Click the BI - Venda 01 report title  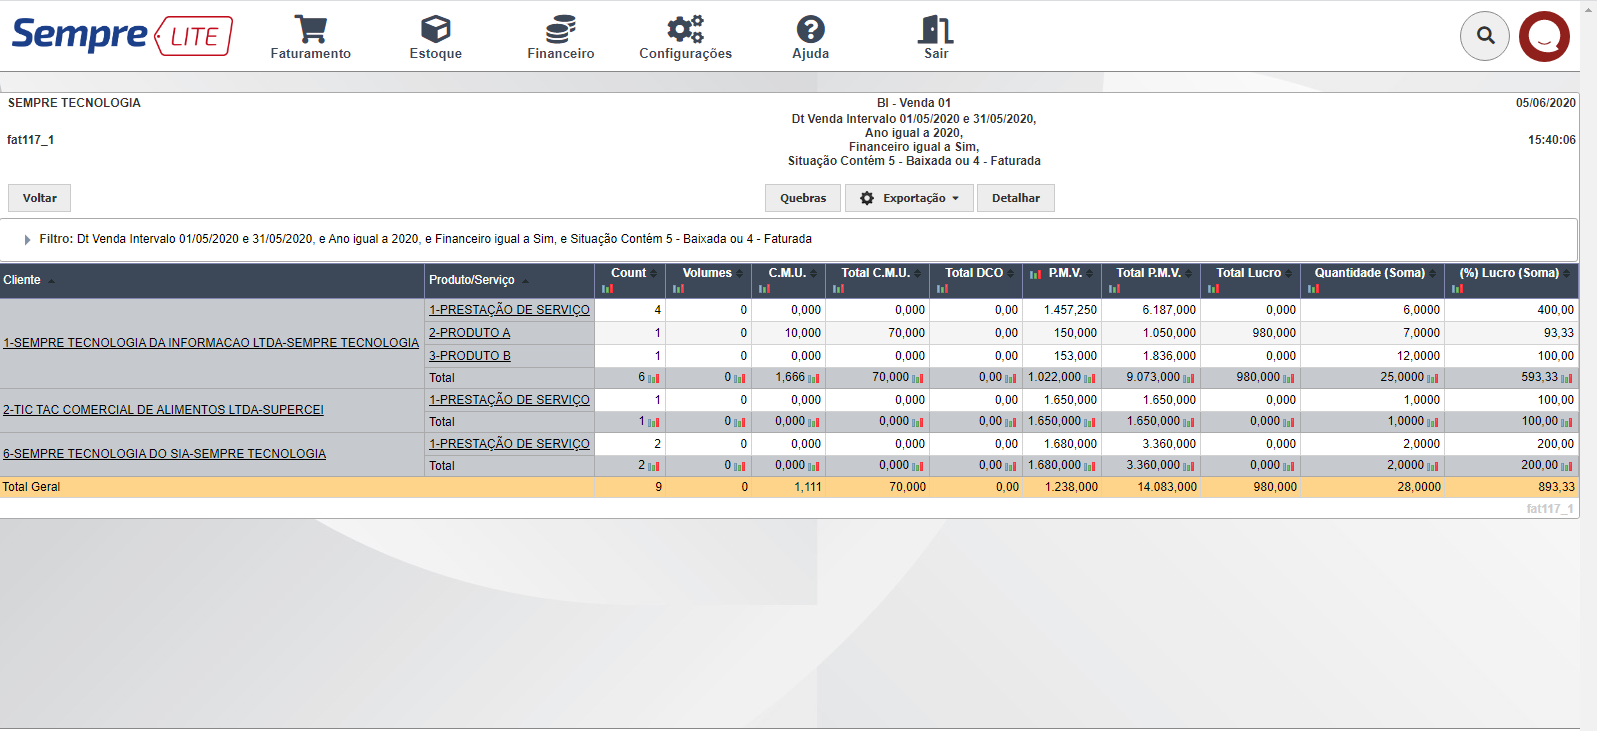914,103
